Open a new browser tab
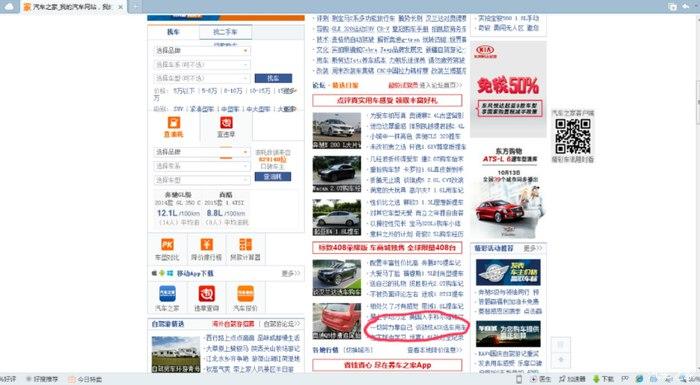This screenshot has height=385, width=700. pyautogui.click(x=135, y=7)
